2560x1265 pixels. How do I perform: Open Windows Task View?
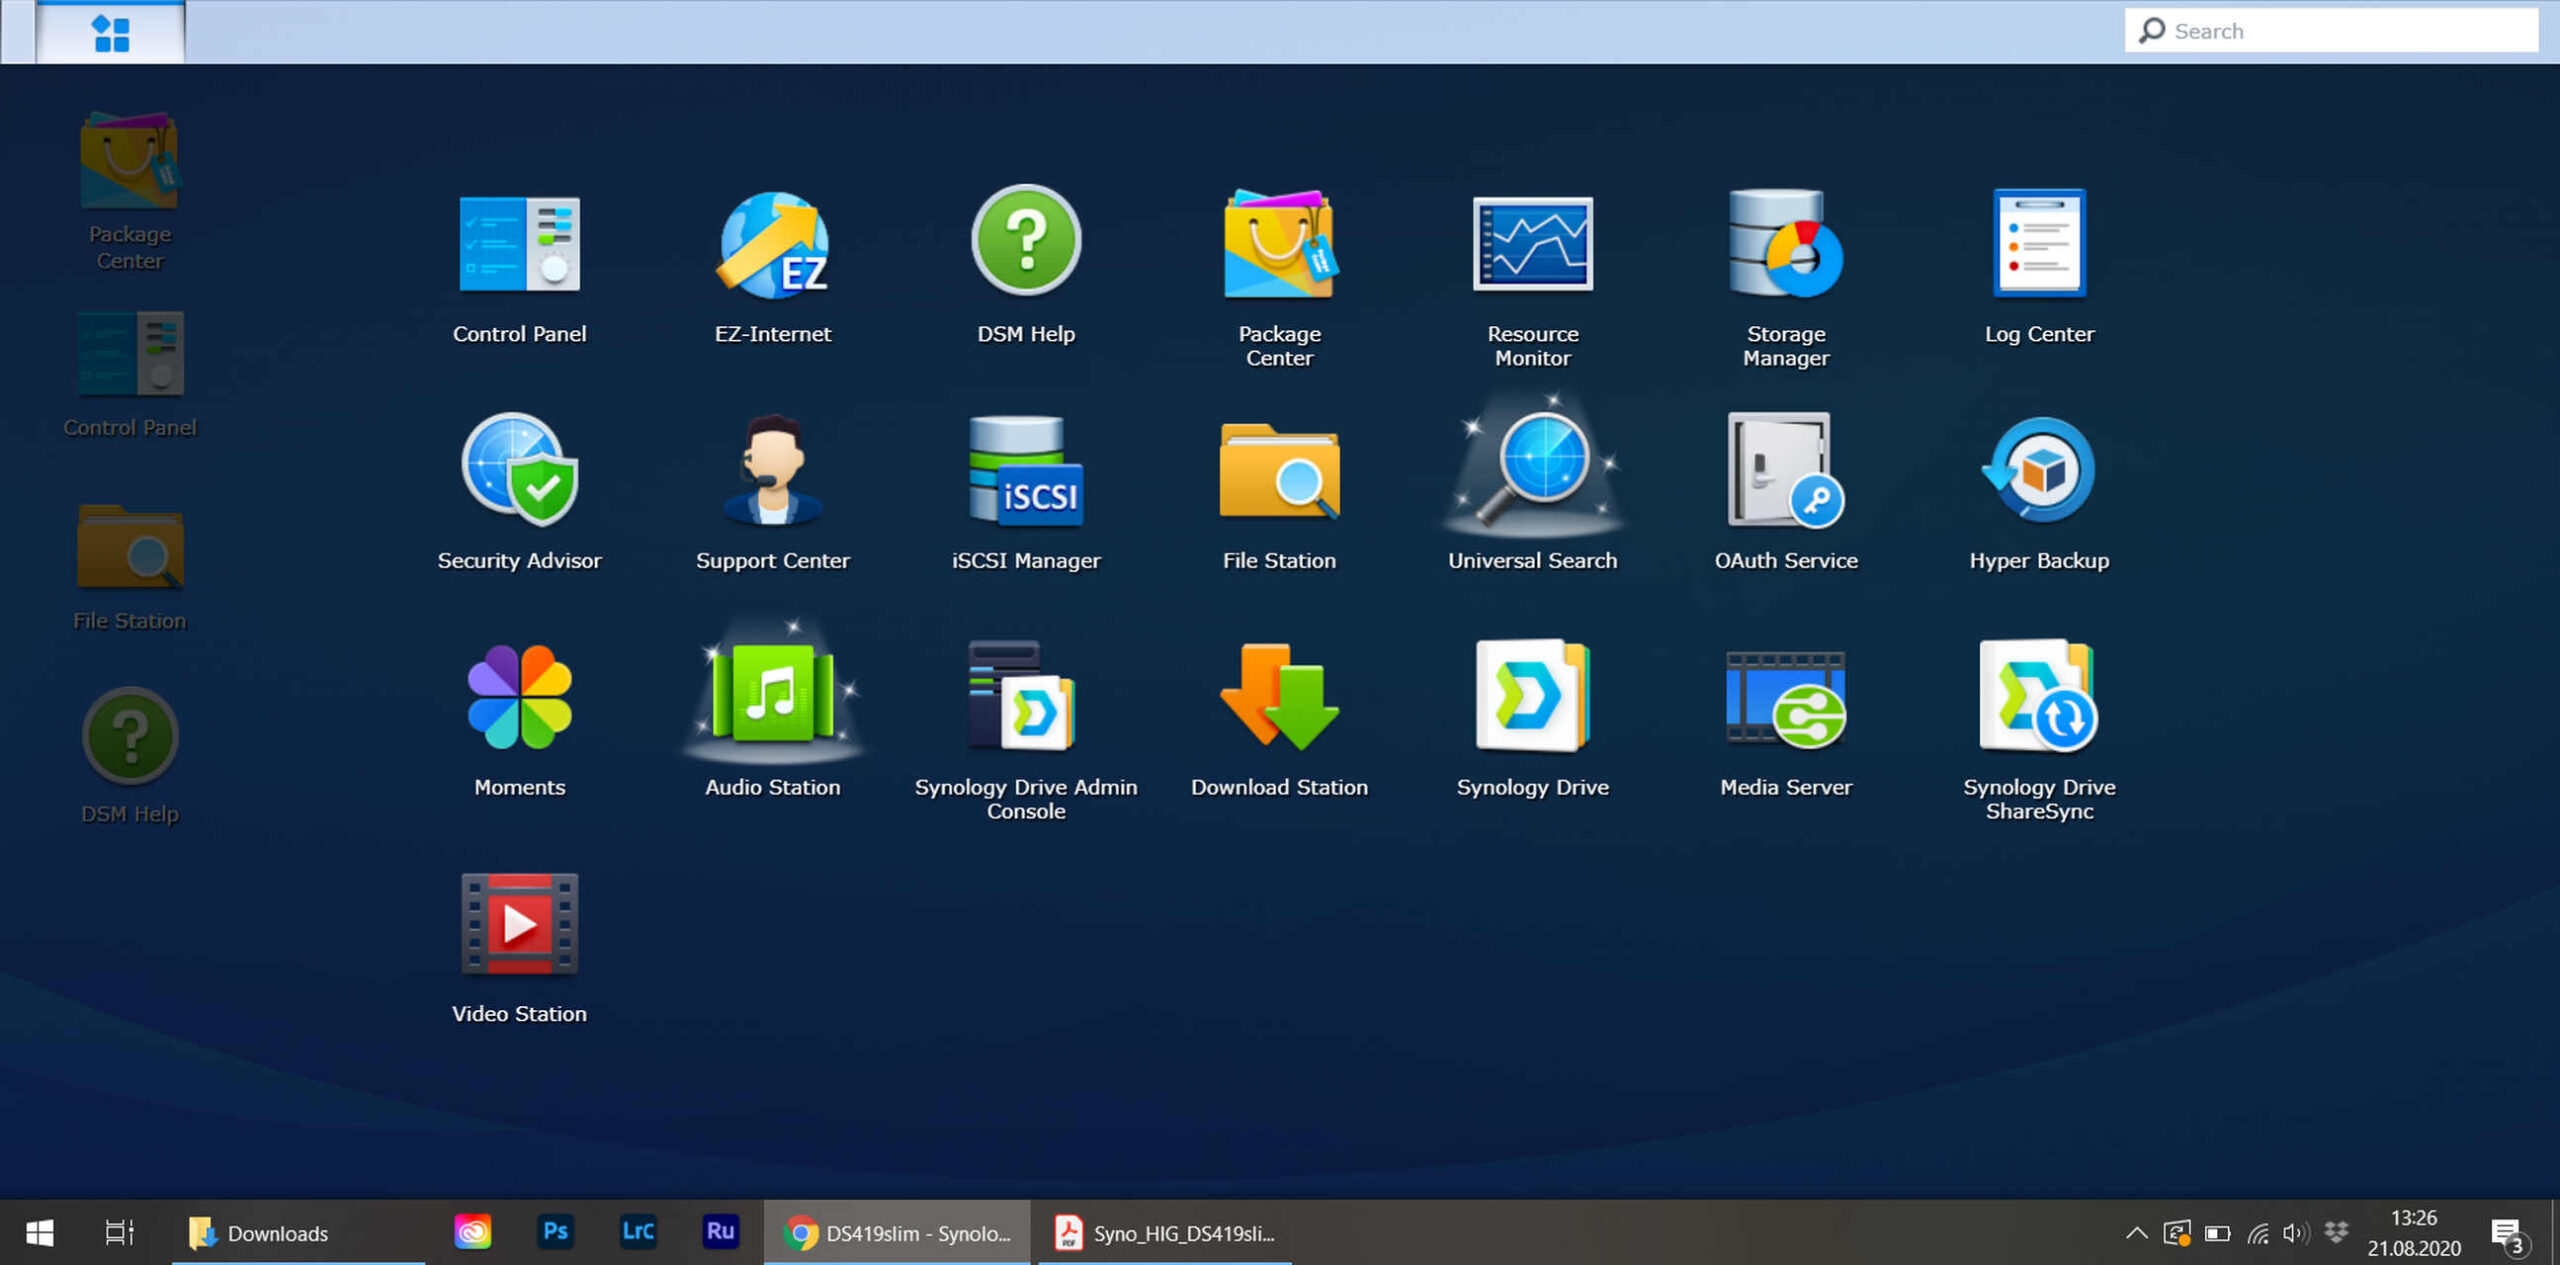coord(119,1233)
